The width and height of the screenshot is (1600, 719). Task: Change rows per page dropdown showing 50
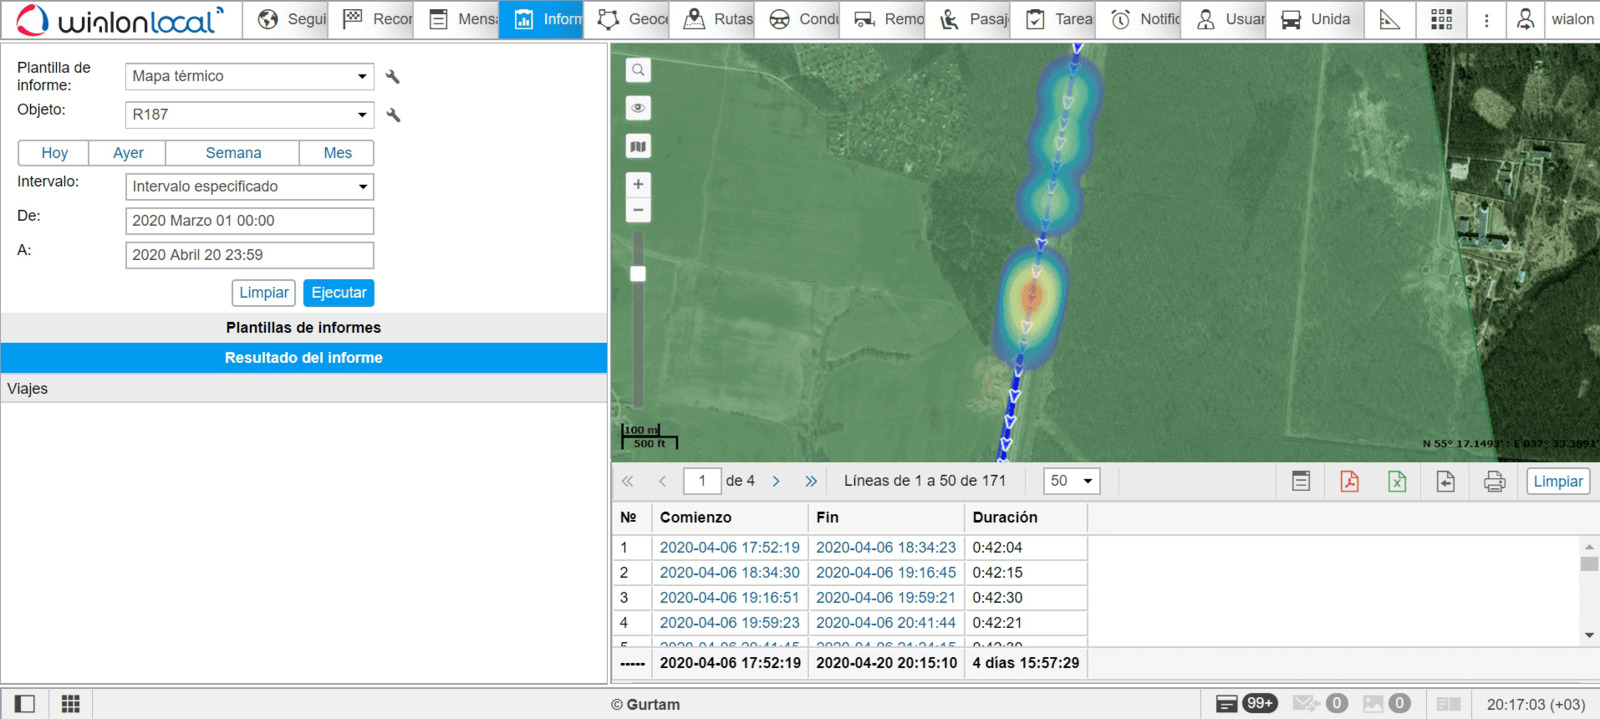tap(1071, 481)
